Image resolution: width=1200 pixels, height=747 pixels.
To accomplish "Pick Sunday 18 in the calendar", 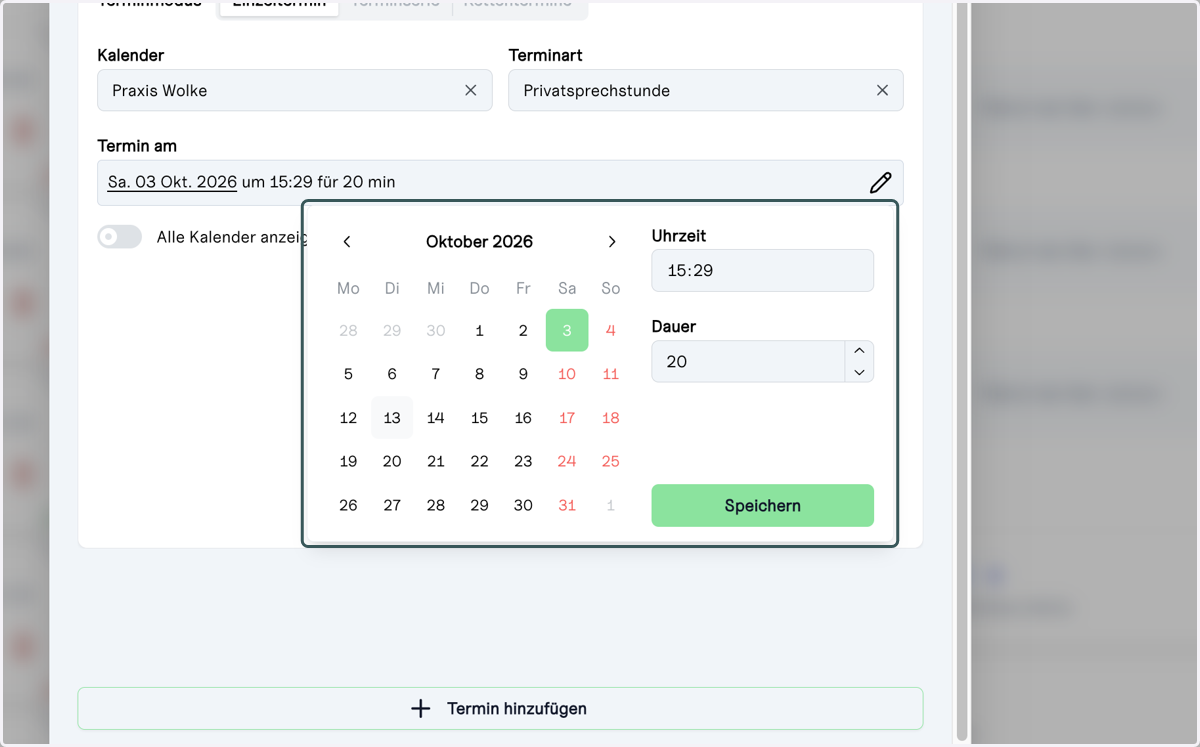I will coord(611,418).
